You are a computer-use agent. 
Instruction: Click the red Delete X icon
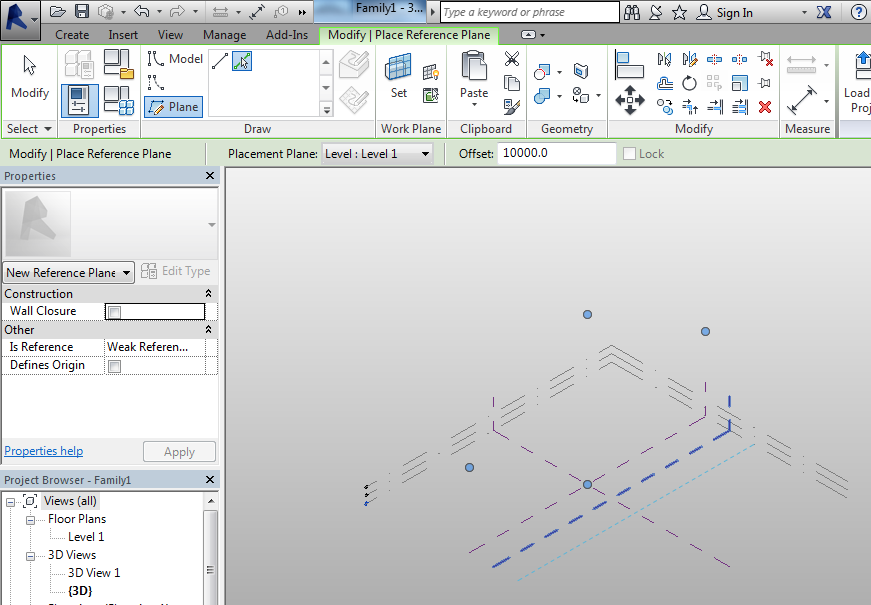[x=765, y=106]
